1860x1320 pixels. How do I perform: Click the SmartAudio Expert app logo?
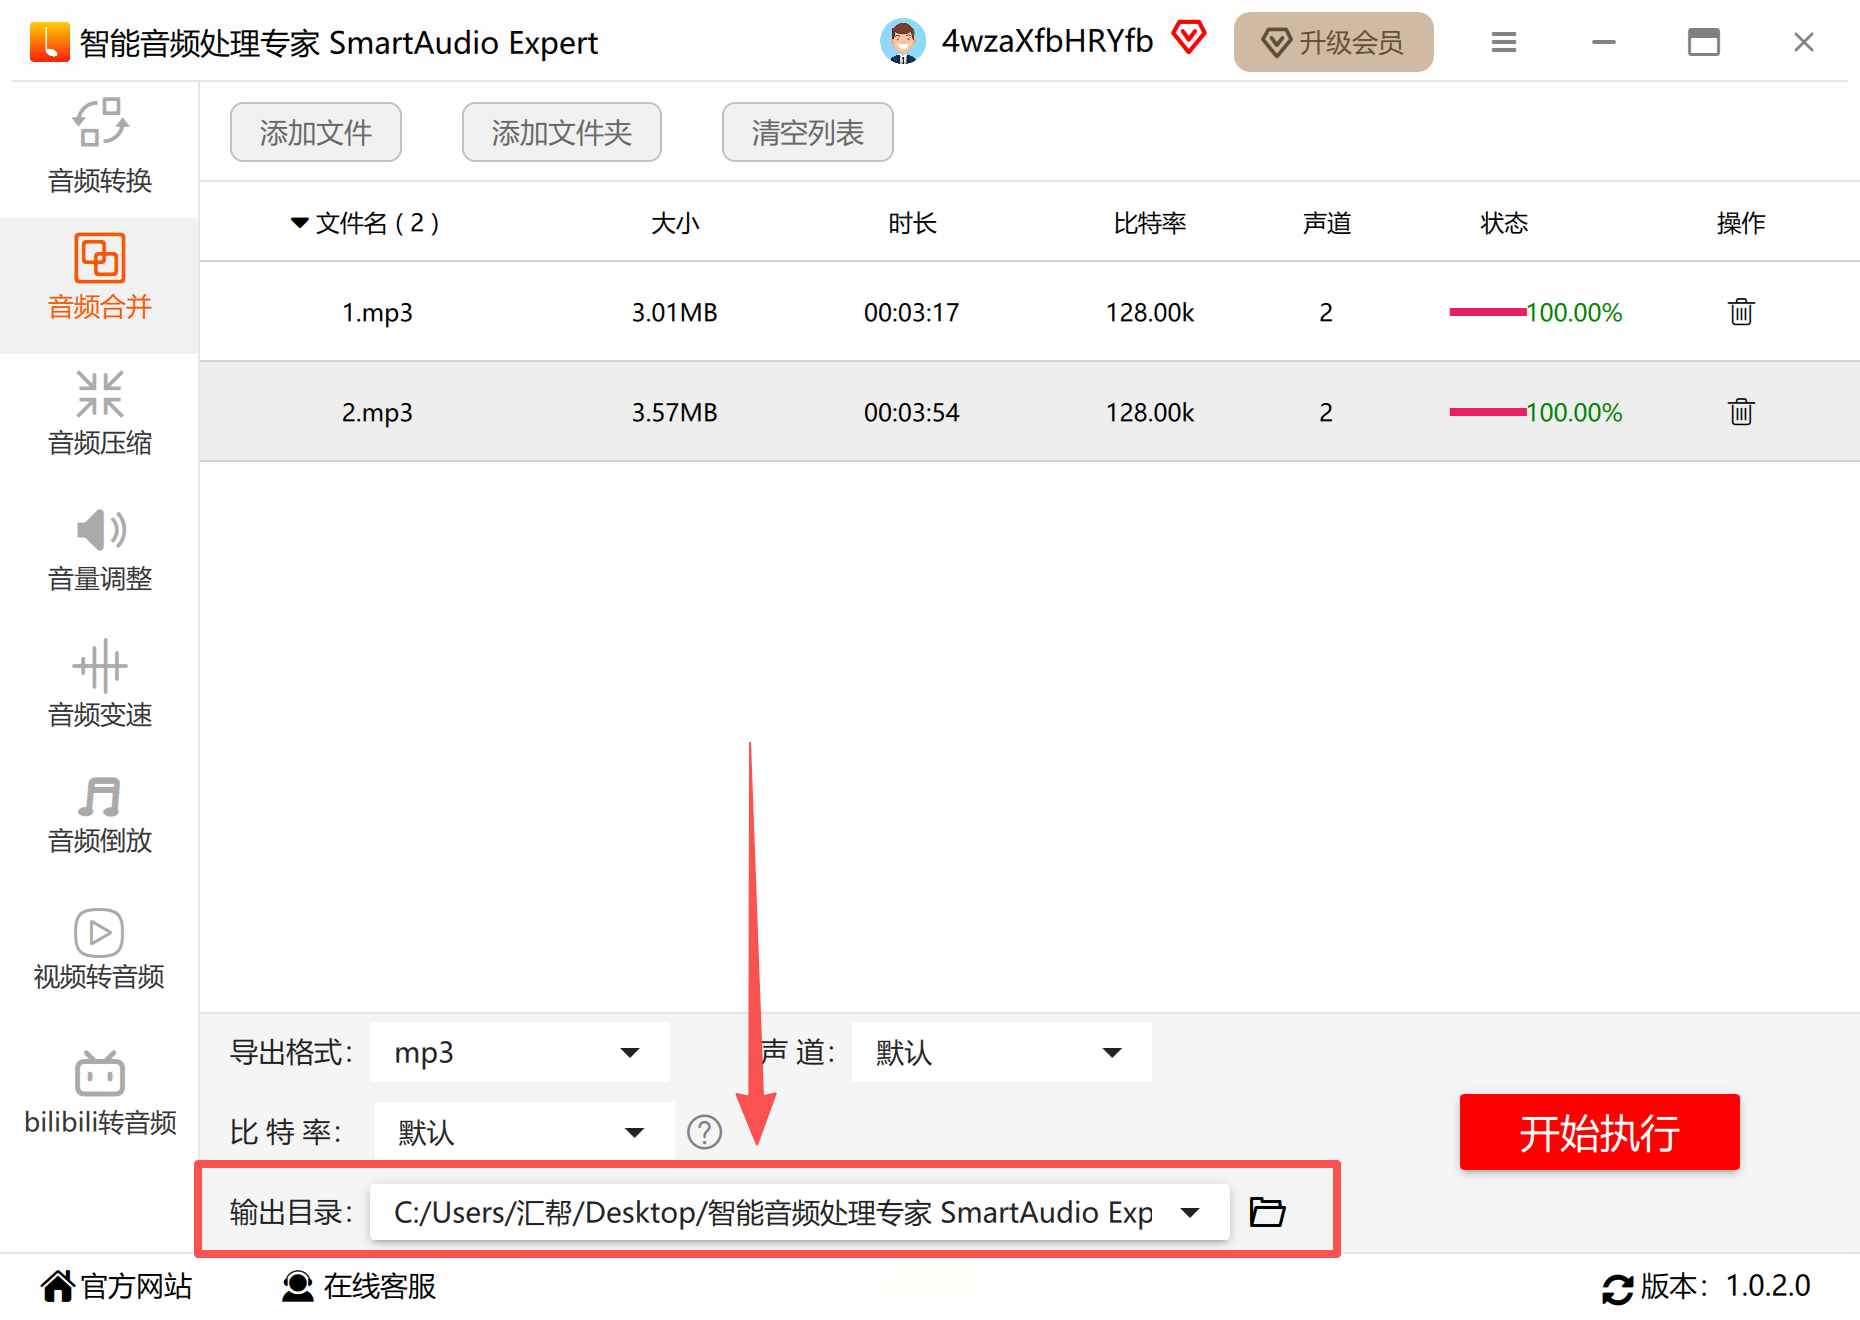click(x=49, y=42)
